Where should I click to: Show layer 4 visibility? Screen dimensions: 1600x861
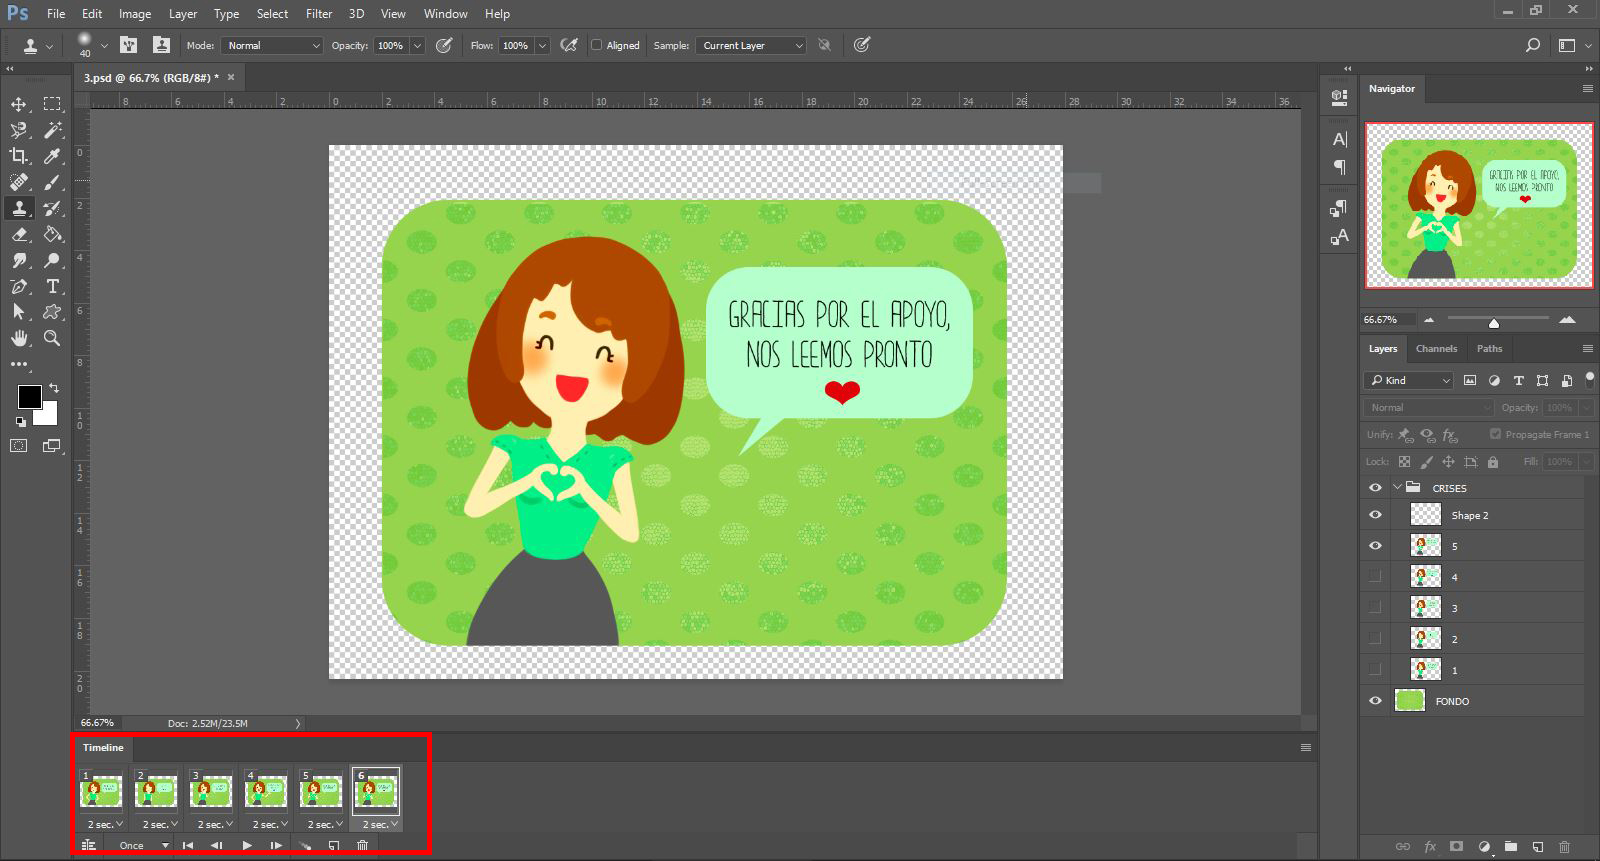point(1375,577)
